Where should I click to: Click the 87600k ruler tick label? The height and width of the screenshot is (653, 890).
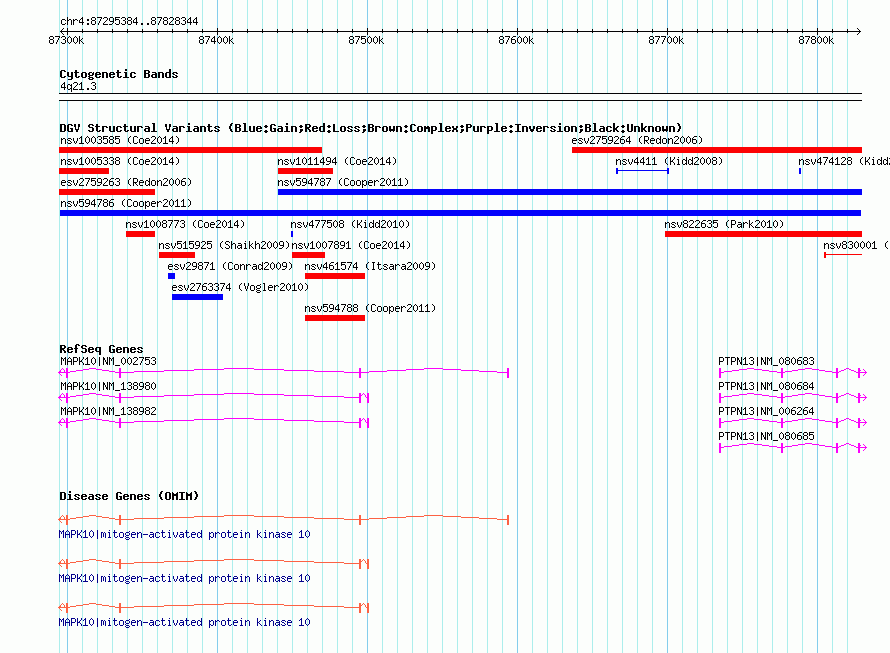click(516, 40)
